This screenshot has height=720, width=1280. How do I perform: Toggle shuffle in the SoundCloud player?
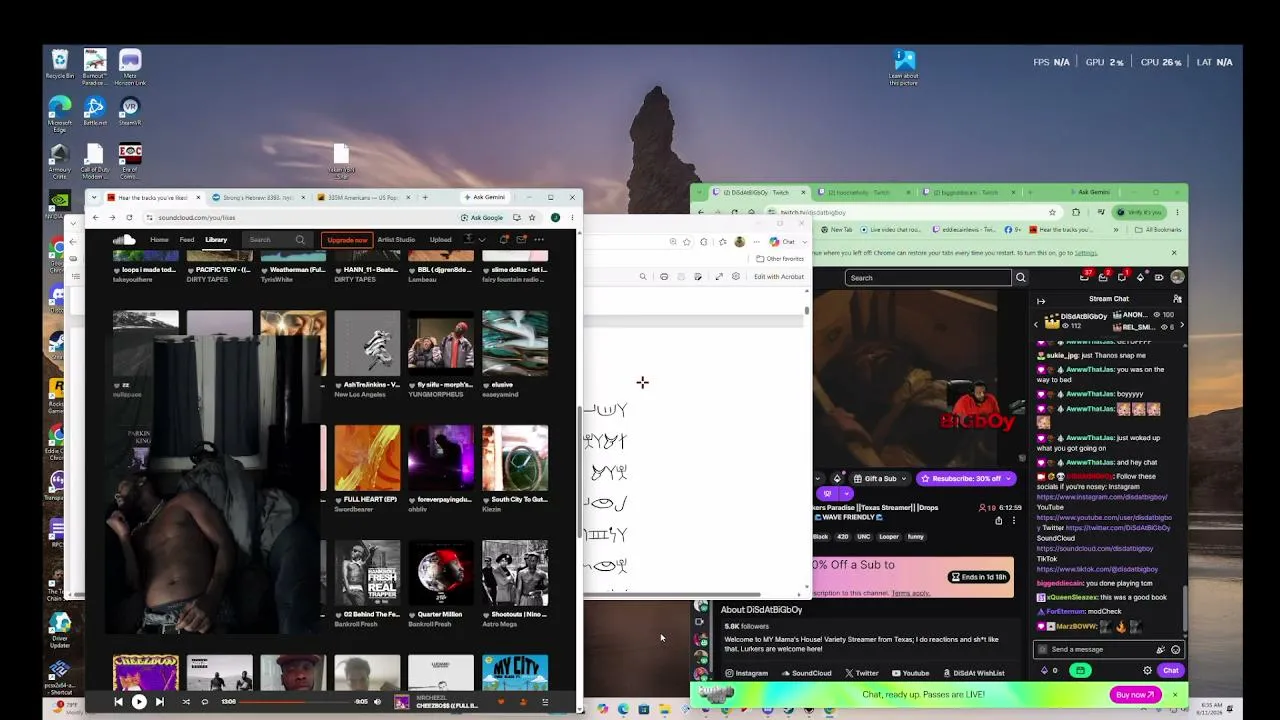point(186,702)
